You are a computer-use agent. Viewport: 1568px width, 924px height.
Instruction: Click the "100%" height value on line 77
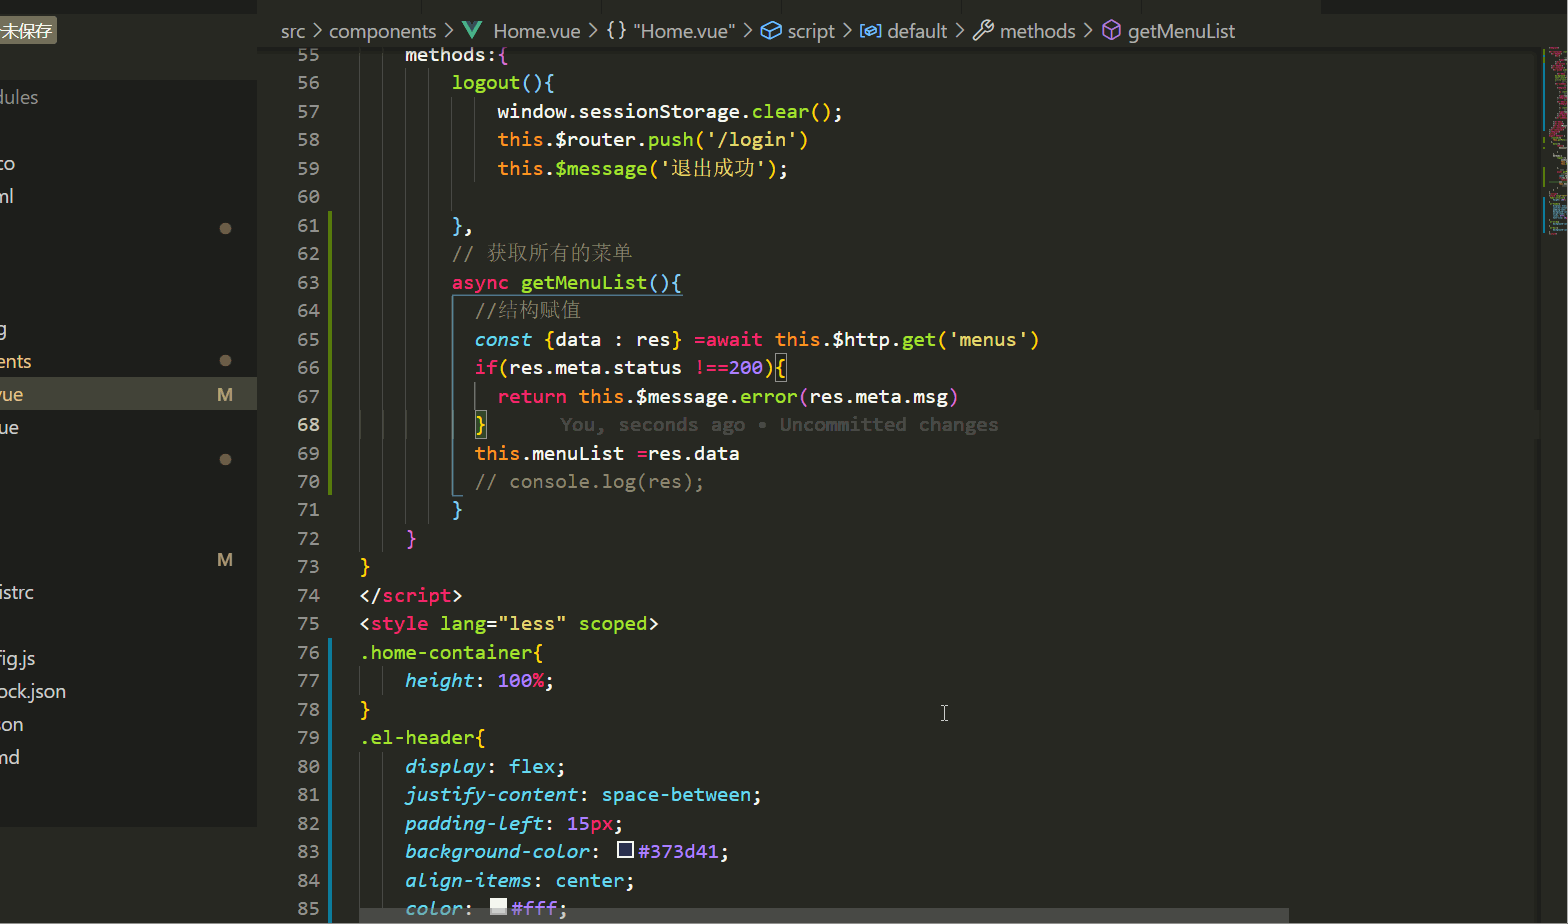pos(521,681)
